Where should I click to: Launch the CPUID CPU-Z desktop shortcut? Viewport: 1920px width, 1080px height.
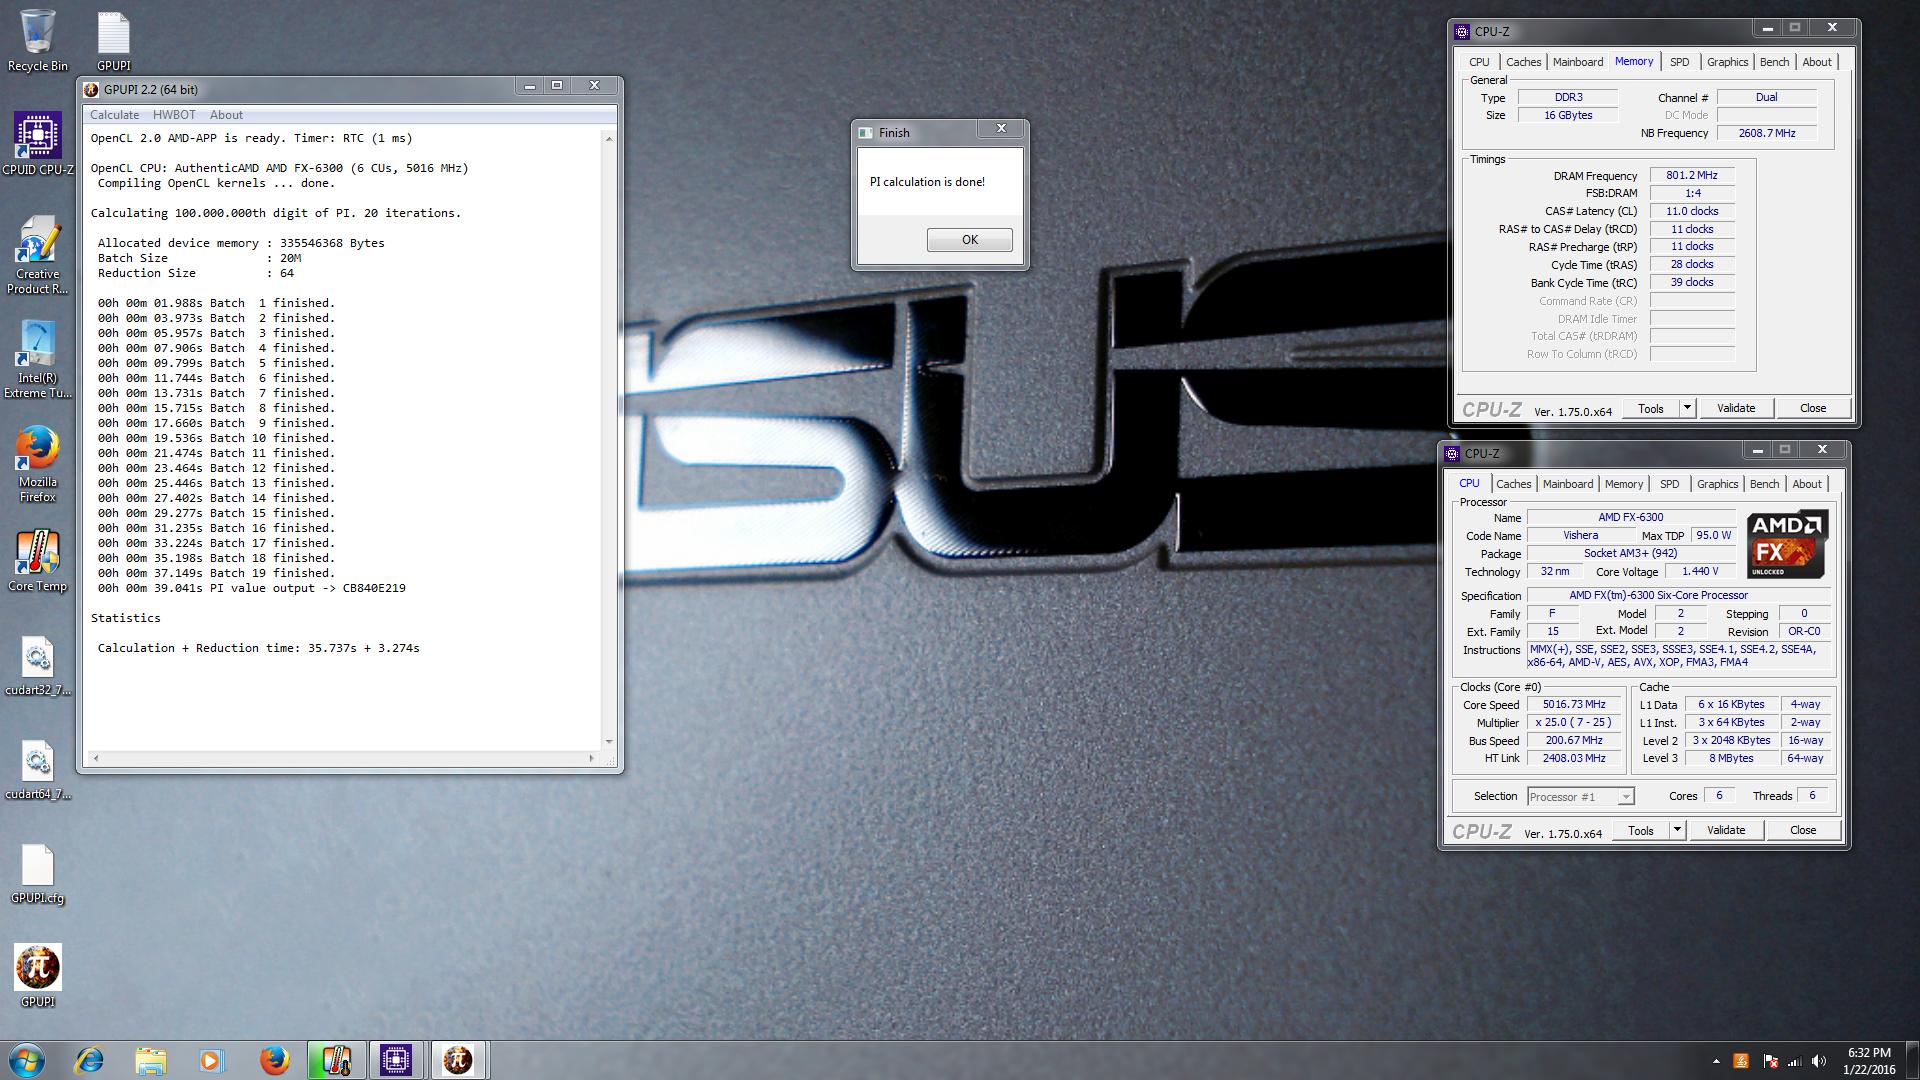[x=38, y=143]
